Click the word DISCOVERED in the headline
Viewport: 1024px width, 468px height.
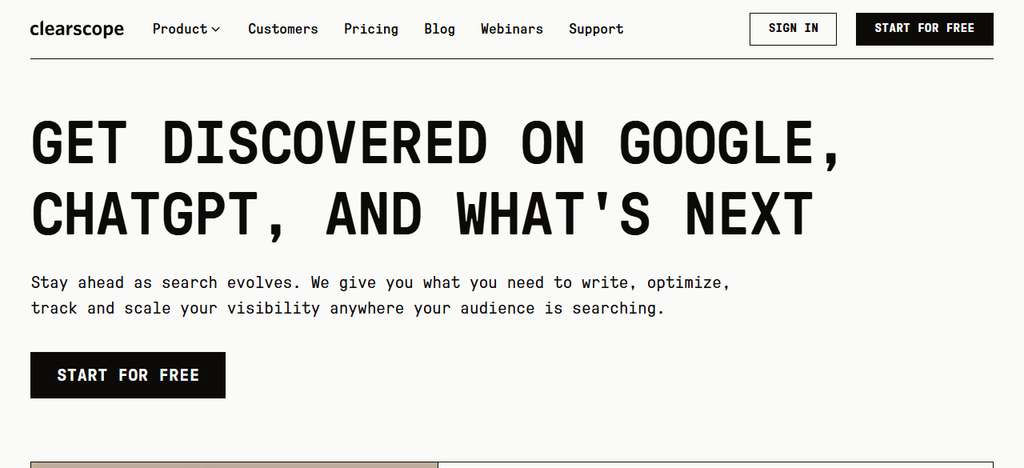(325, 143)
